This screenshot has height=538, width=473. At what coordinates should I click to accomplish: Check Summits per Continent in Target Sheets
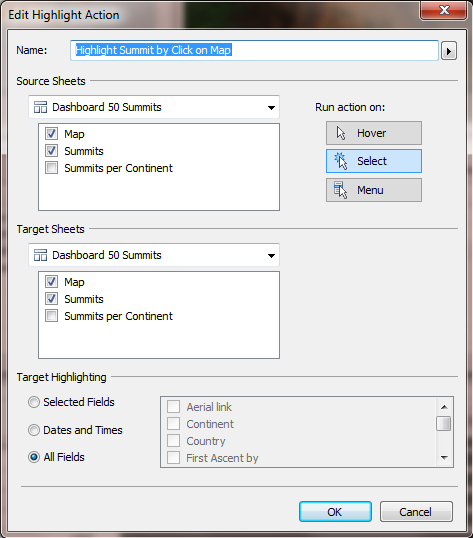coord(51,316)
